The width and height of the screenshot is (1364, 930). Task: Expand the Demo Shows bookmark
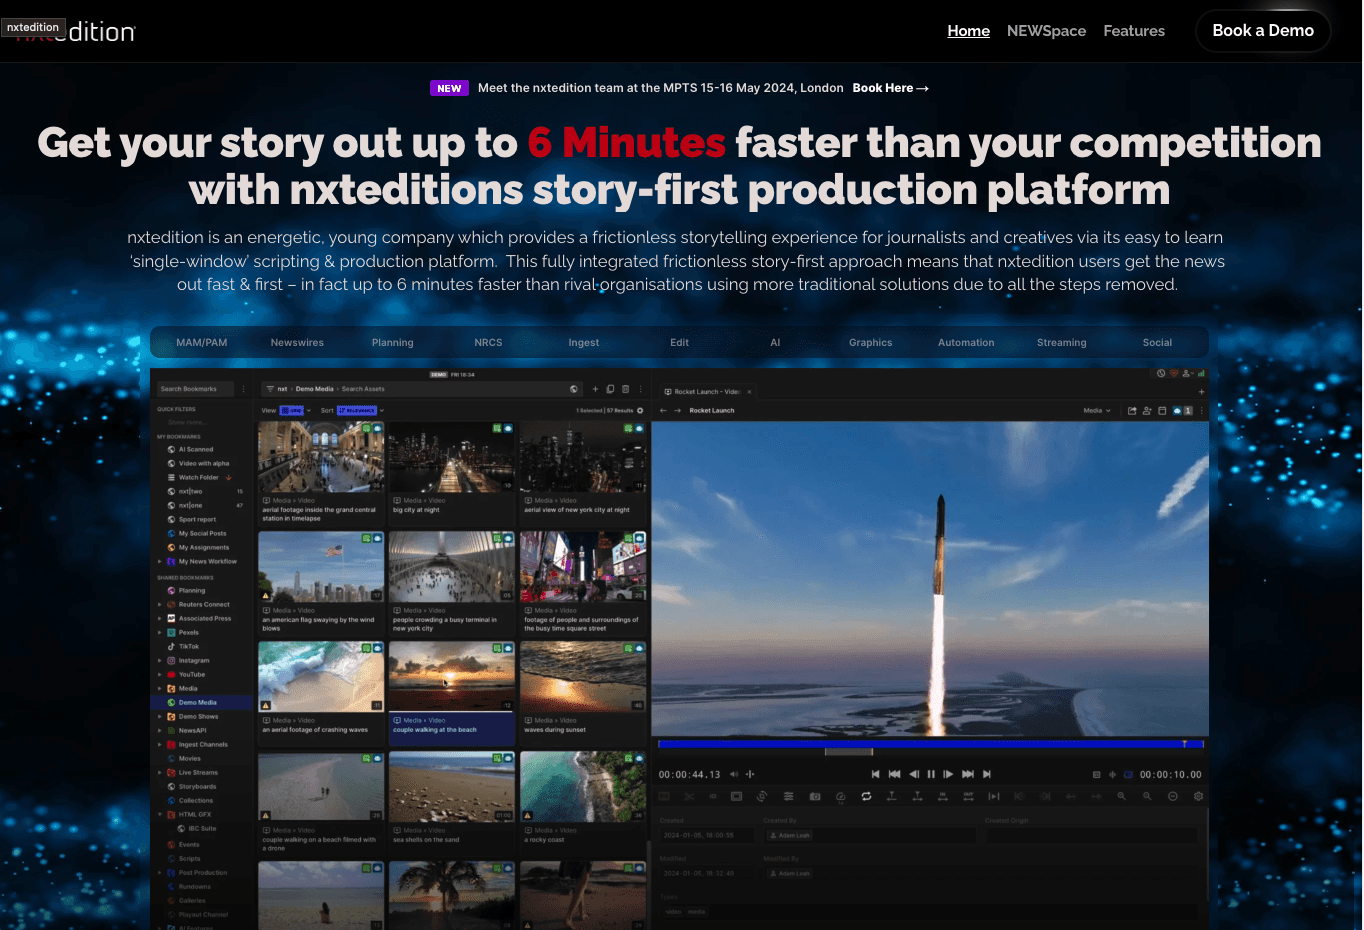coord(159,716)
